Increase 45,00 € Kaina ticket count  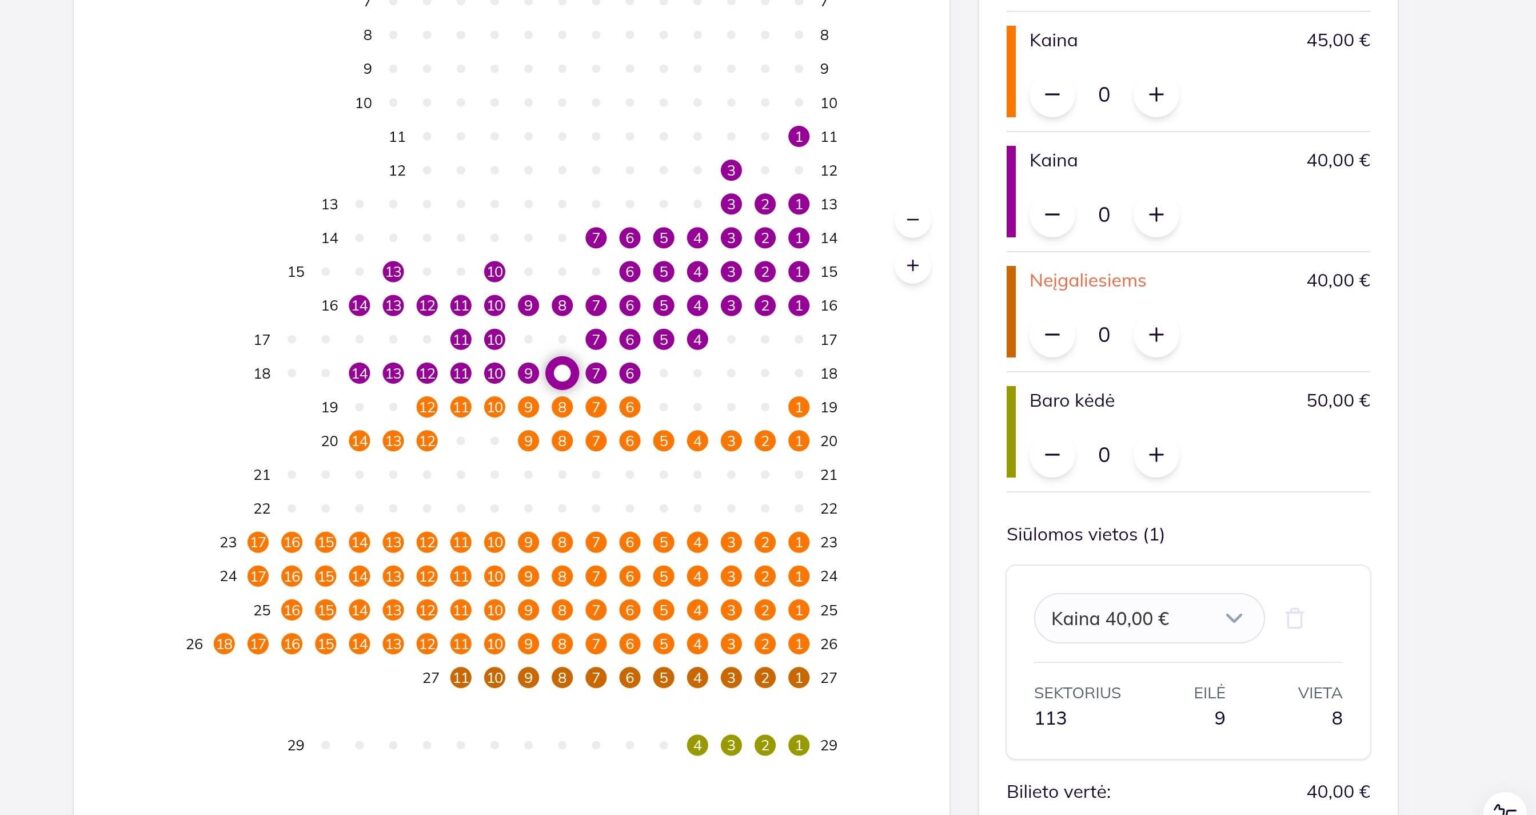pyautogui.click(x=1156, y=94)
